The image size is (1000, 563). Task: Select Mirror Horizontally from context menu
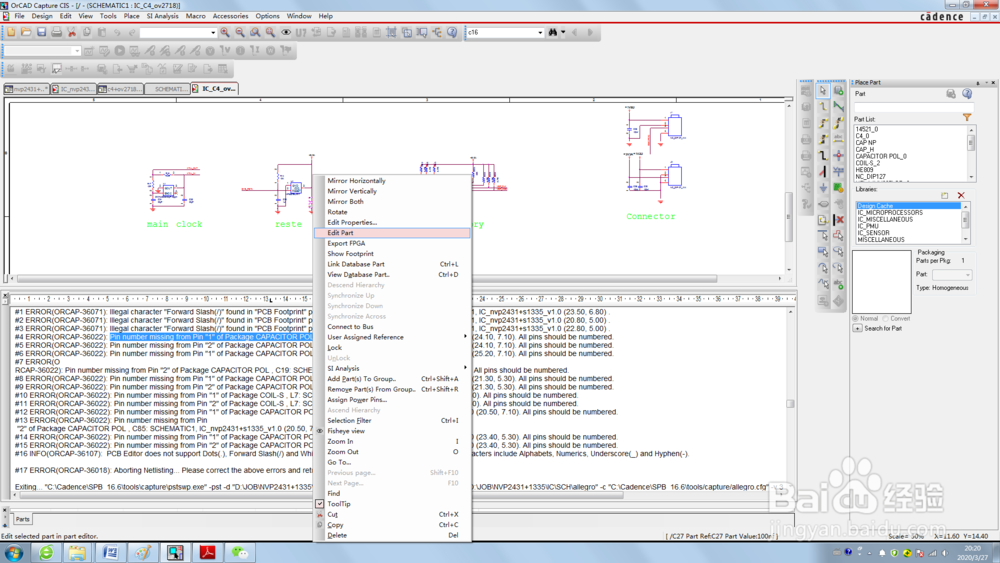pos(392,180)
